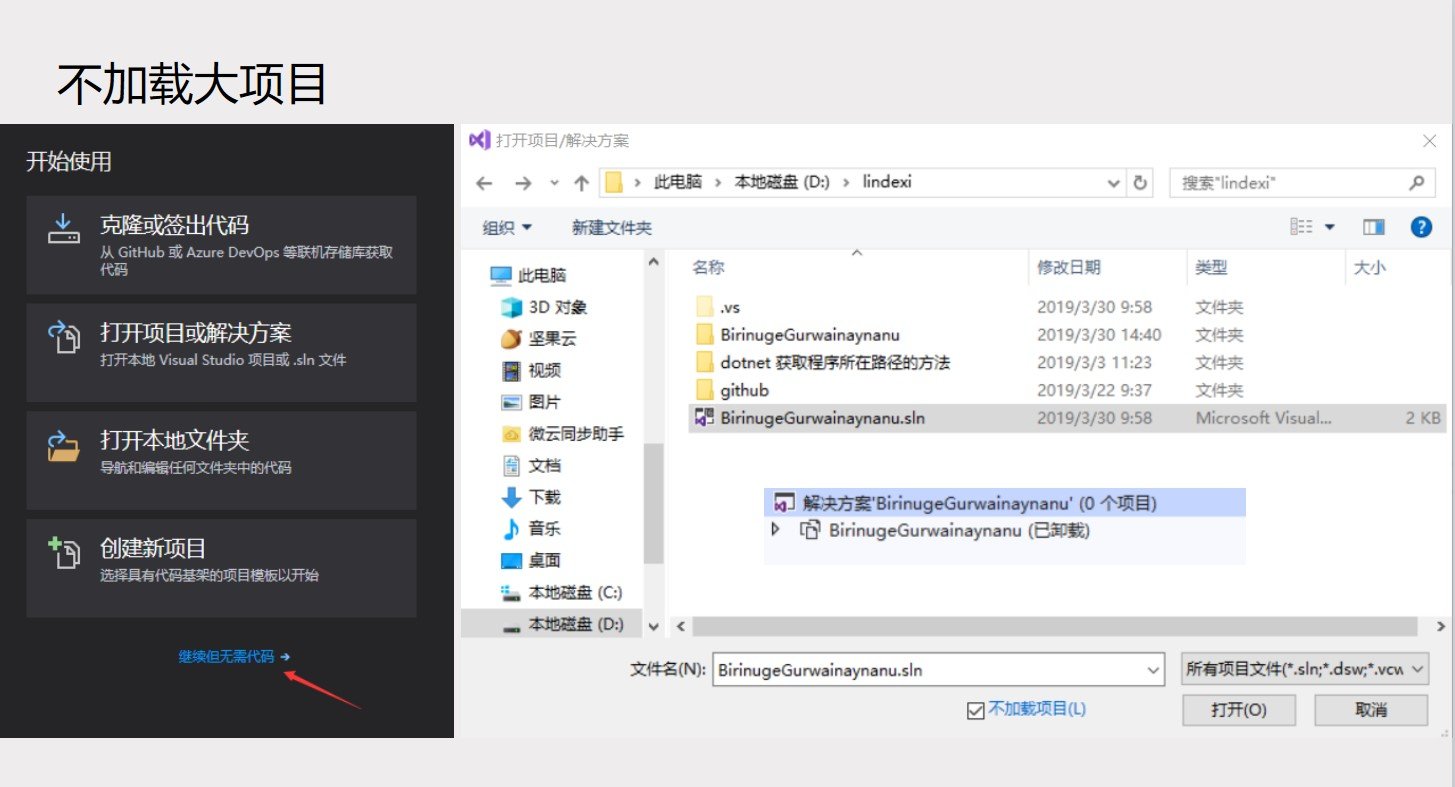Click the Visual Studio logo in dialog title
Screen dimensions: 1455x787
point(480,141)
